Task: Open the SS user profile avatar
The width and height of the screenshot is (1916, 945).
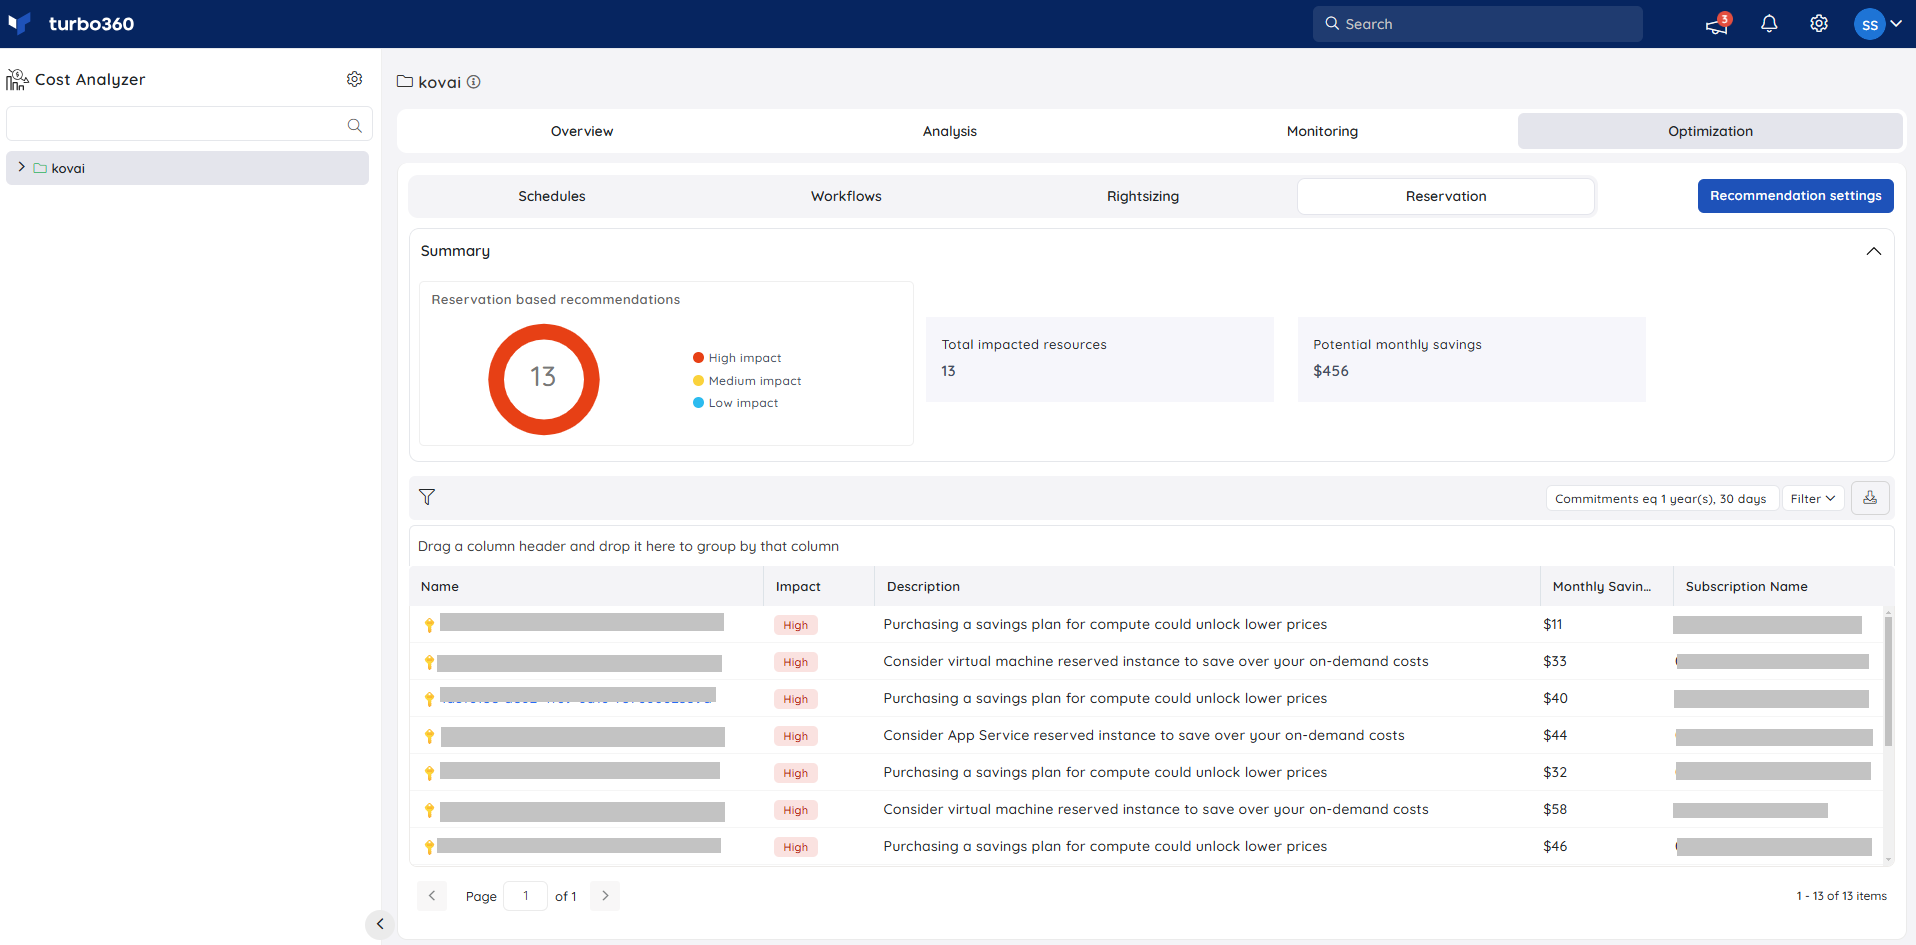Action: click(1869, 24)
